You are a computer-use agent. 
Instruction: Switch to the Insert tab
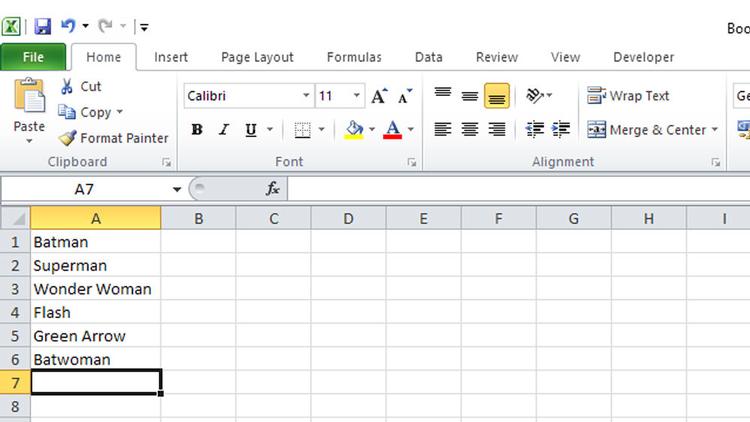click(x=171, y=57)
